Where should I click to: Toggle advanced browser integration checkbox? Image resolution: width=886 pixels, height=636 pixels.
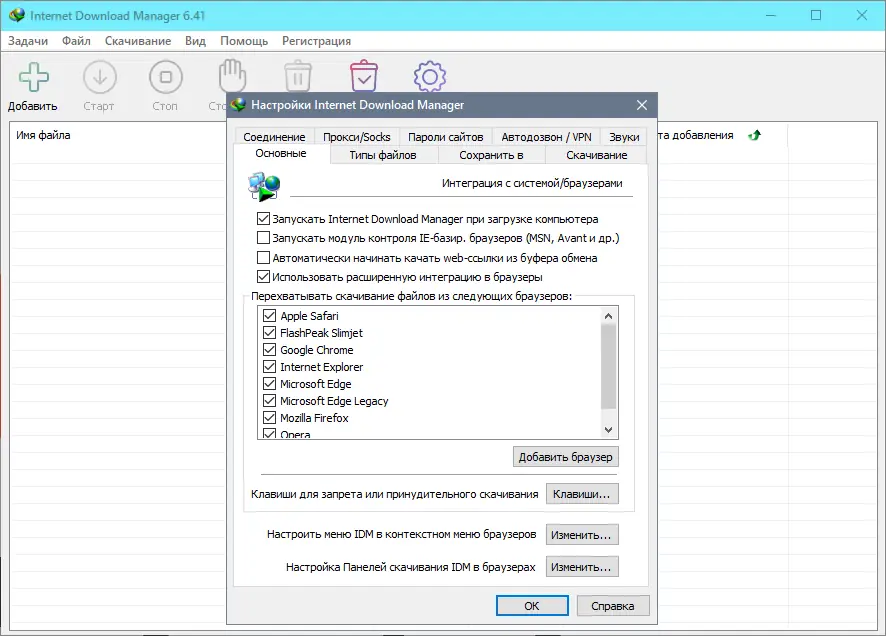263,277
